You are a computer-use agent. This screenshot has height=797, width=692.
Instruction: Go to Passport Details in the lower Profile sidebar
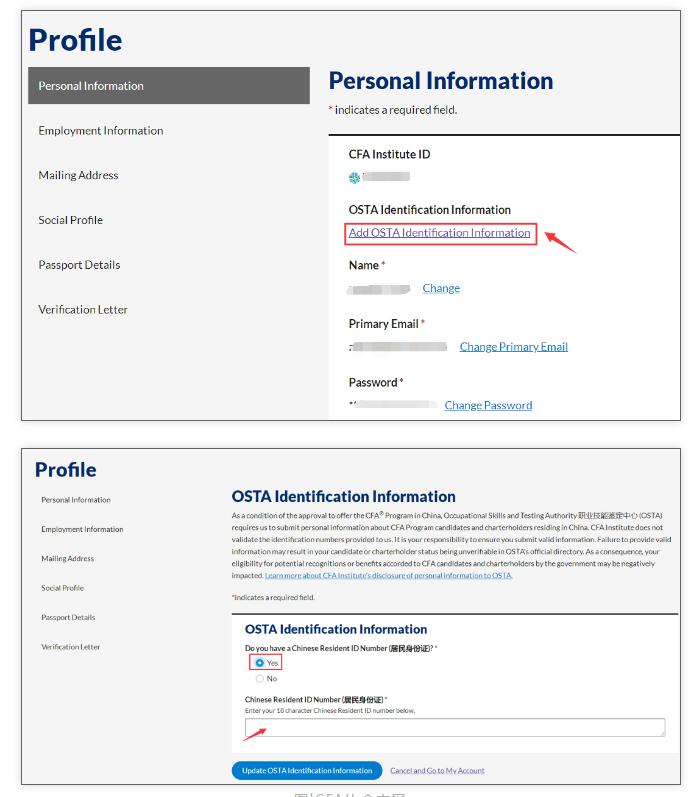click(69, 617)
